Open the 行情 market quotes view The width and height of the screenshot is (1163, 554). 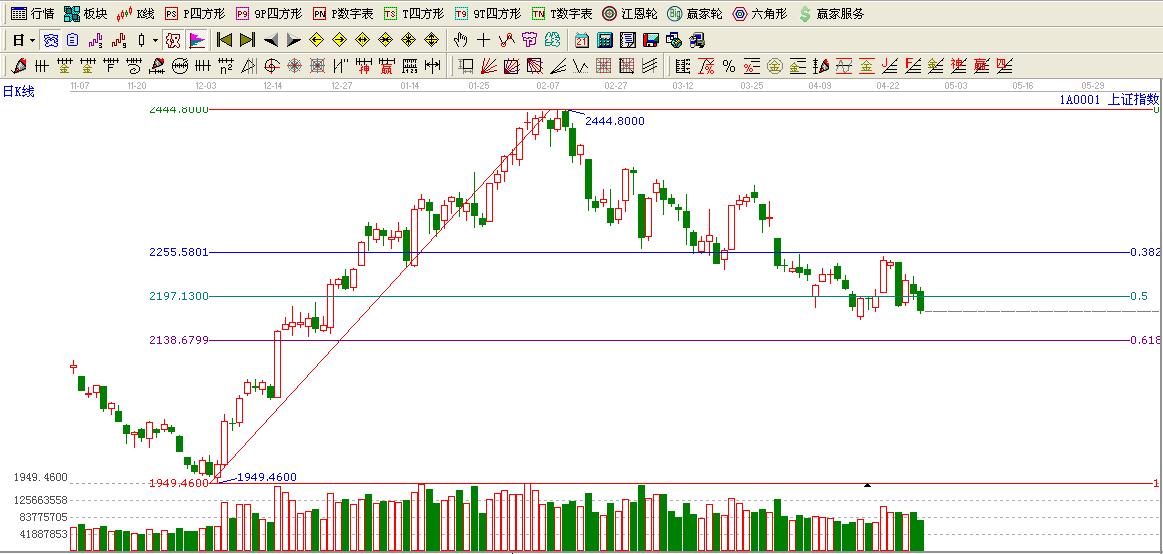click(32, 14)
